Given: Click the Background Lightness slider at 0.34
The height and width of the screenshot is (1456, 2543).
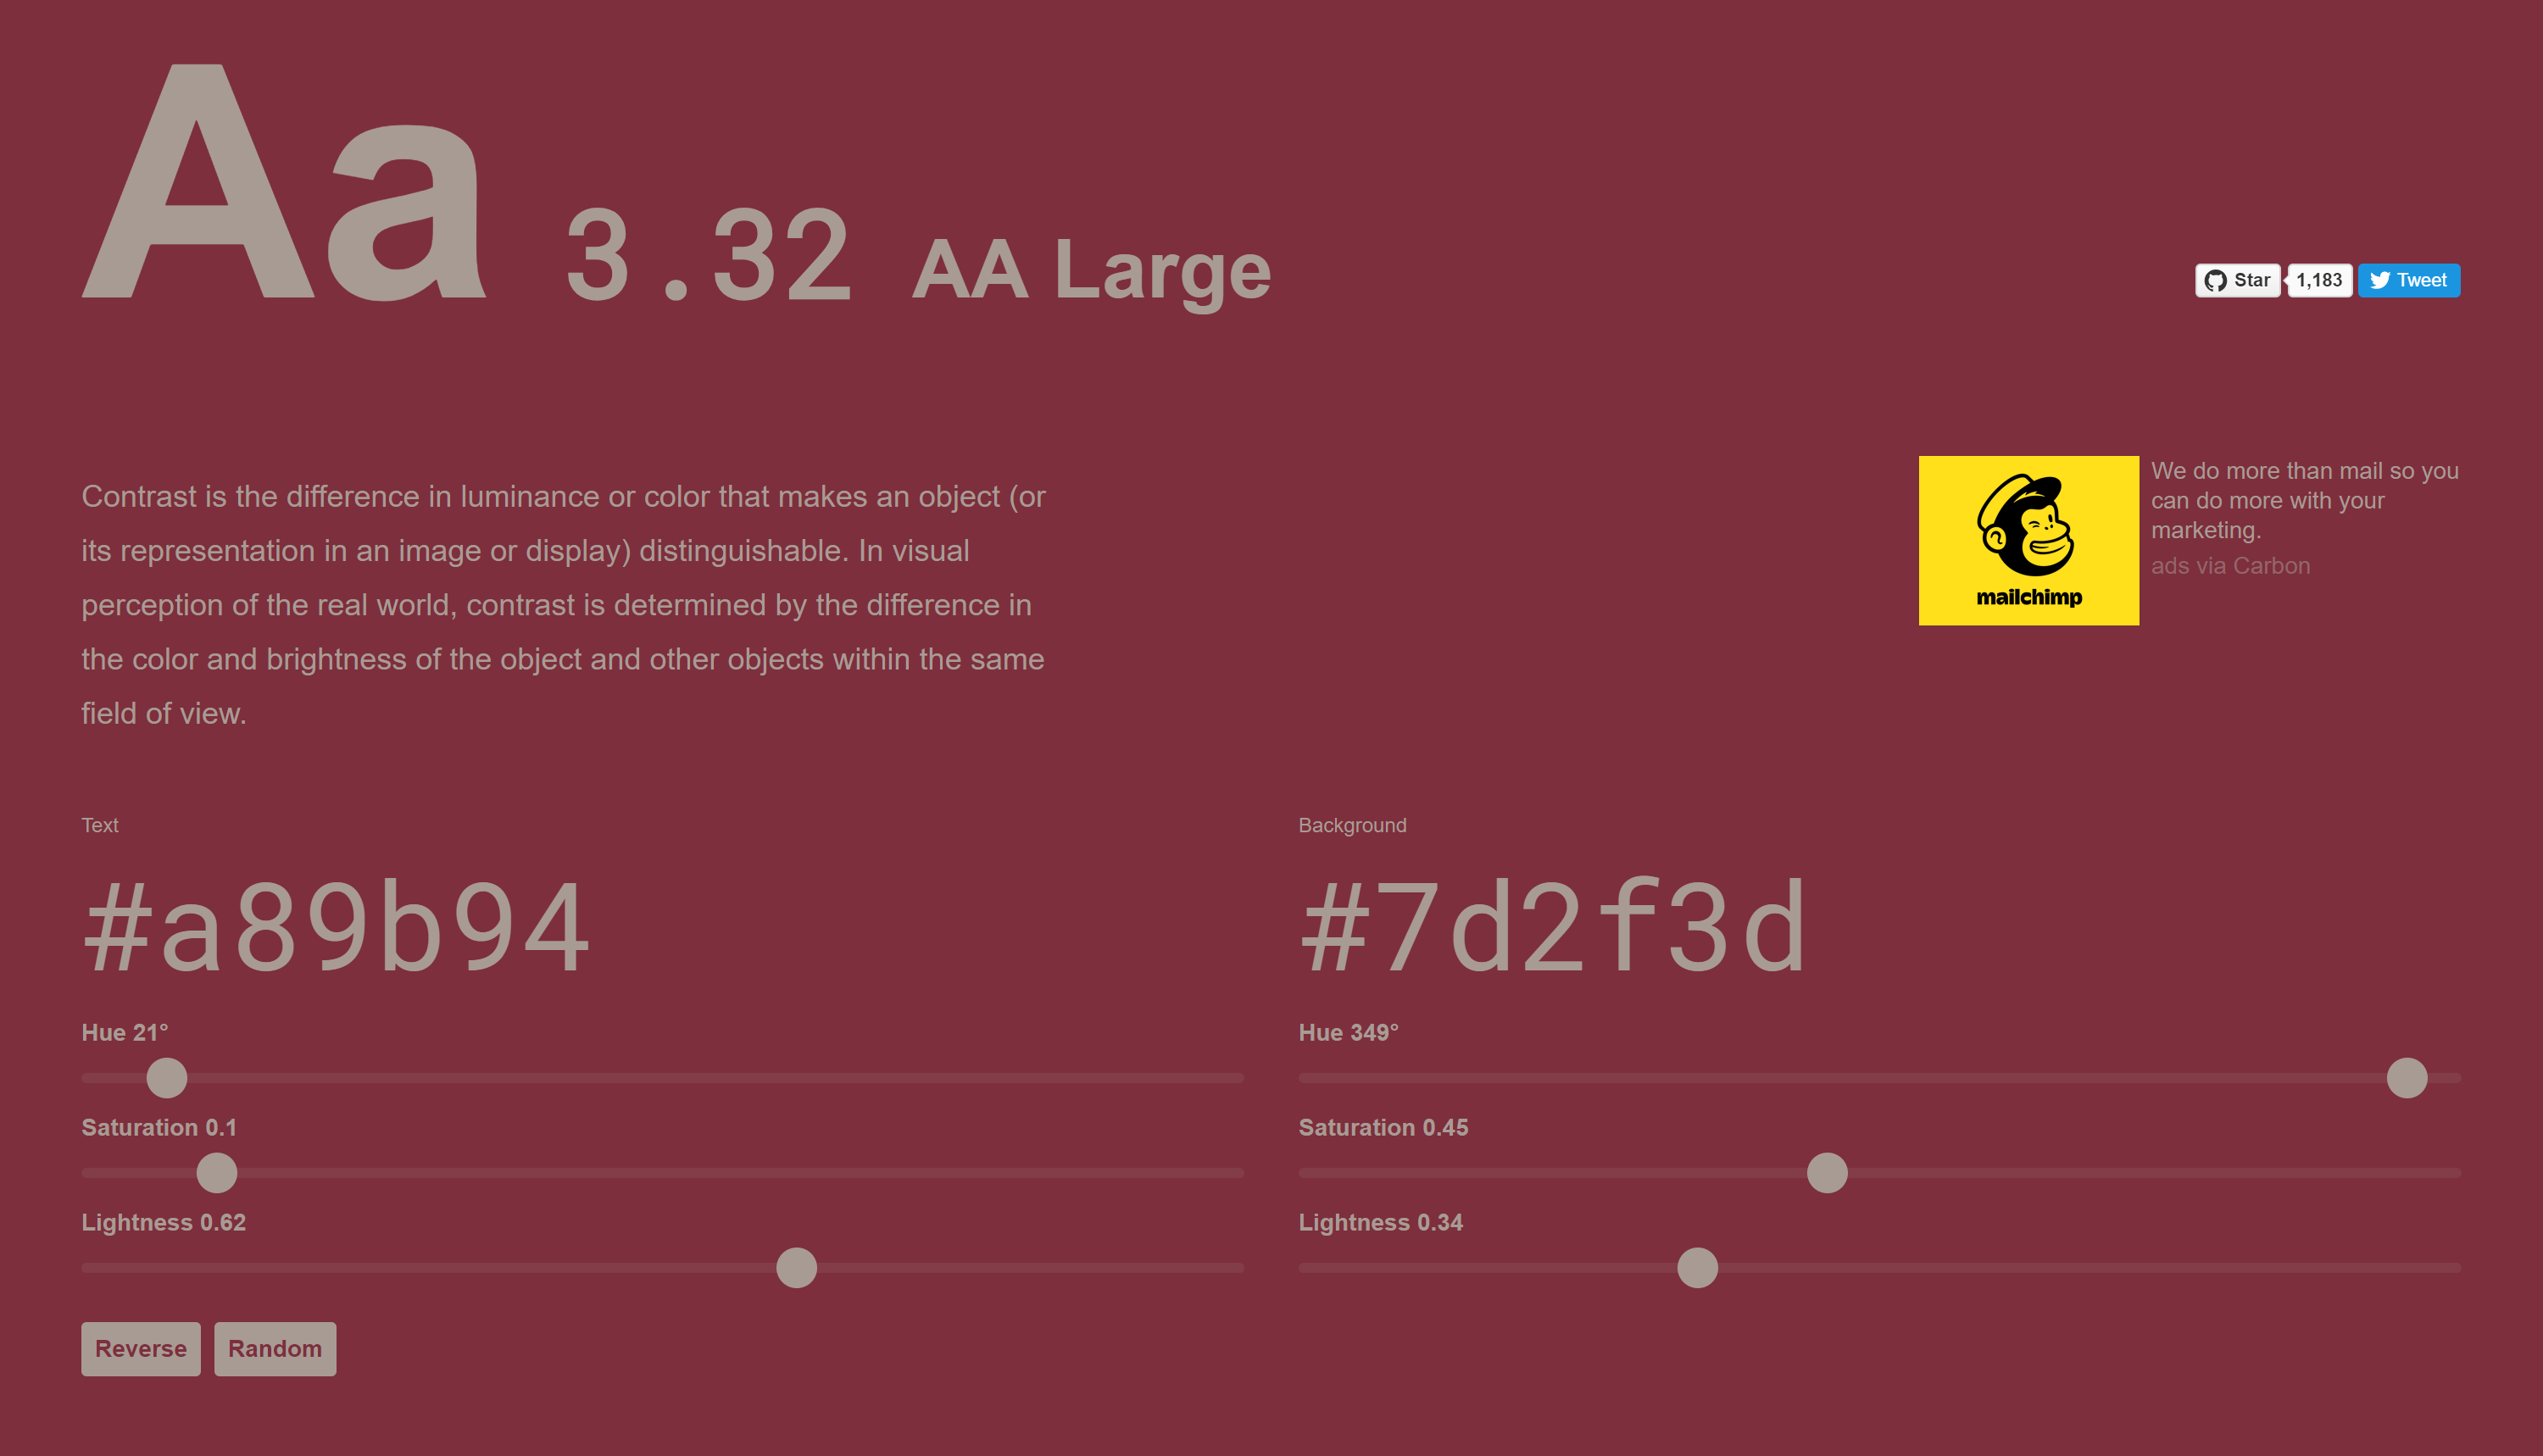Looking at the screenshot, I should (x=1694, y=1265).
